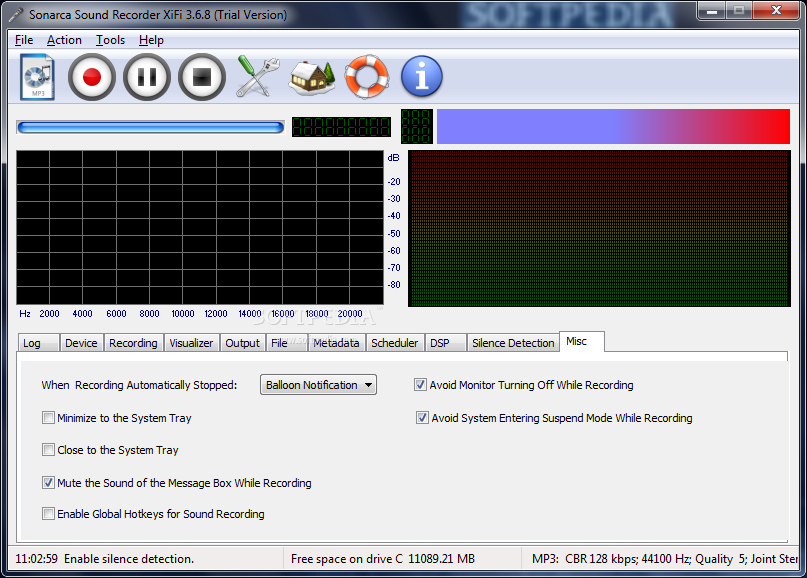The width and height of the screenshot is (807, 578).
Task: Switch to the Metadata tab
Action: click(337, 343)
